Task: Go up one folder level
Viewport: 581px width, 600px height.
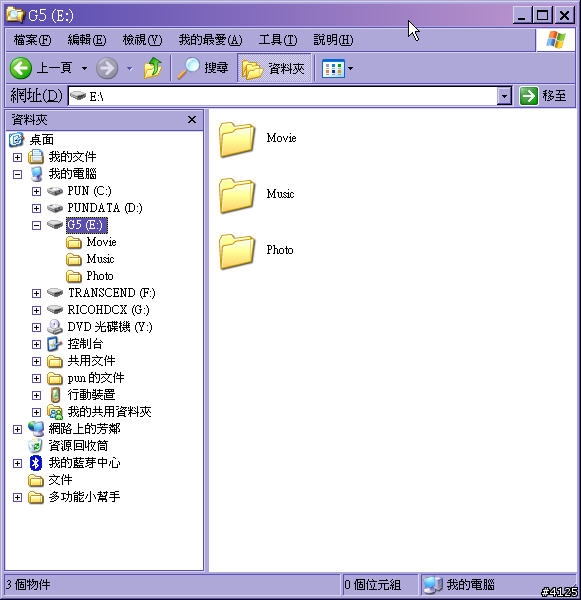Action: pyautogui.click(x=153, y=68)
